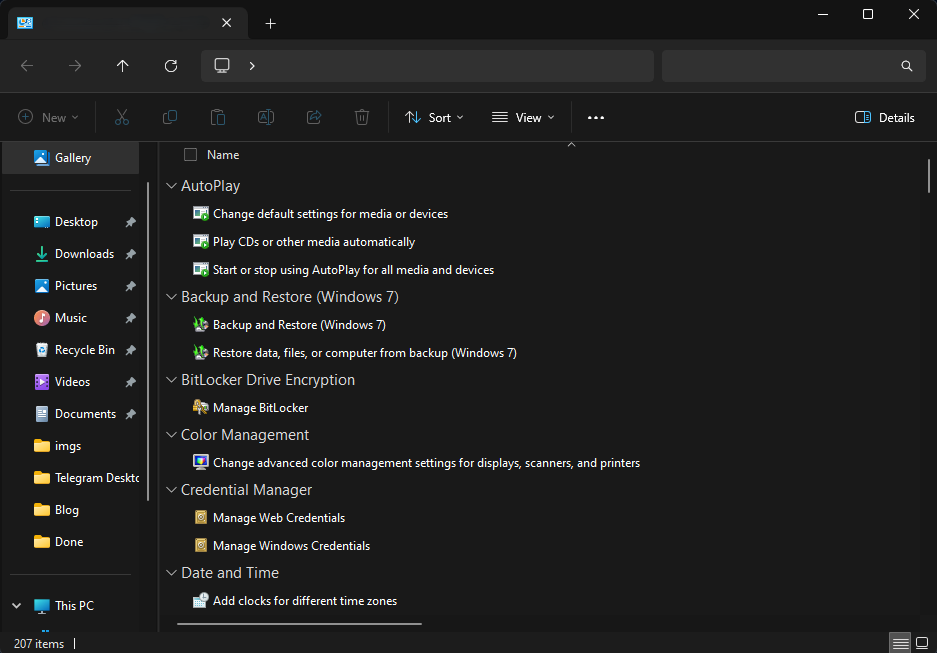Viewport: 937px width, 653px height.
Task: Go up one level with up arrow
Action: tap(123, 66)
